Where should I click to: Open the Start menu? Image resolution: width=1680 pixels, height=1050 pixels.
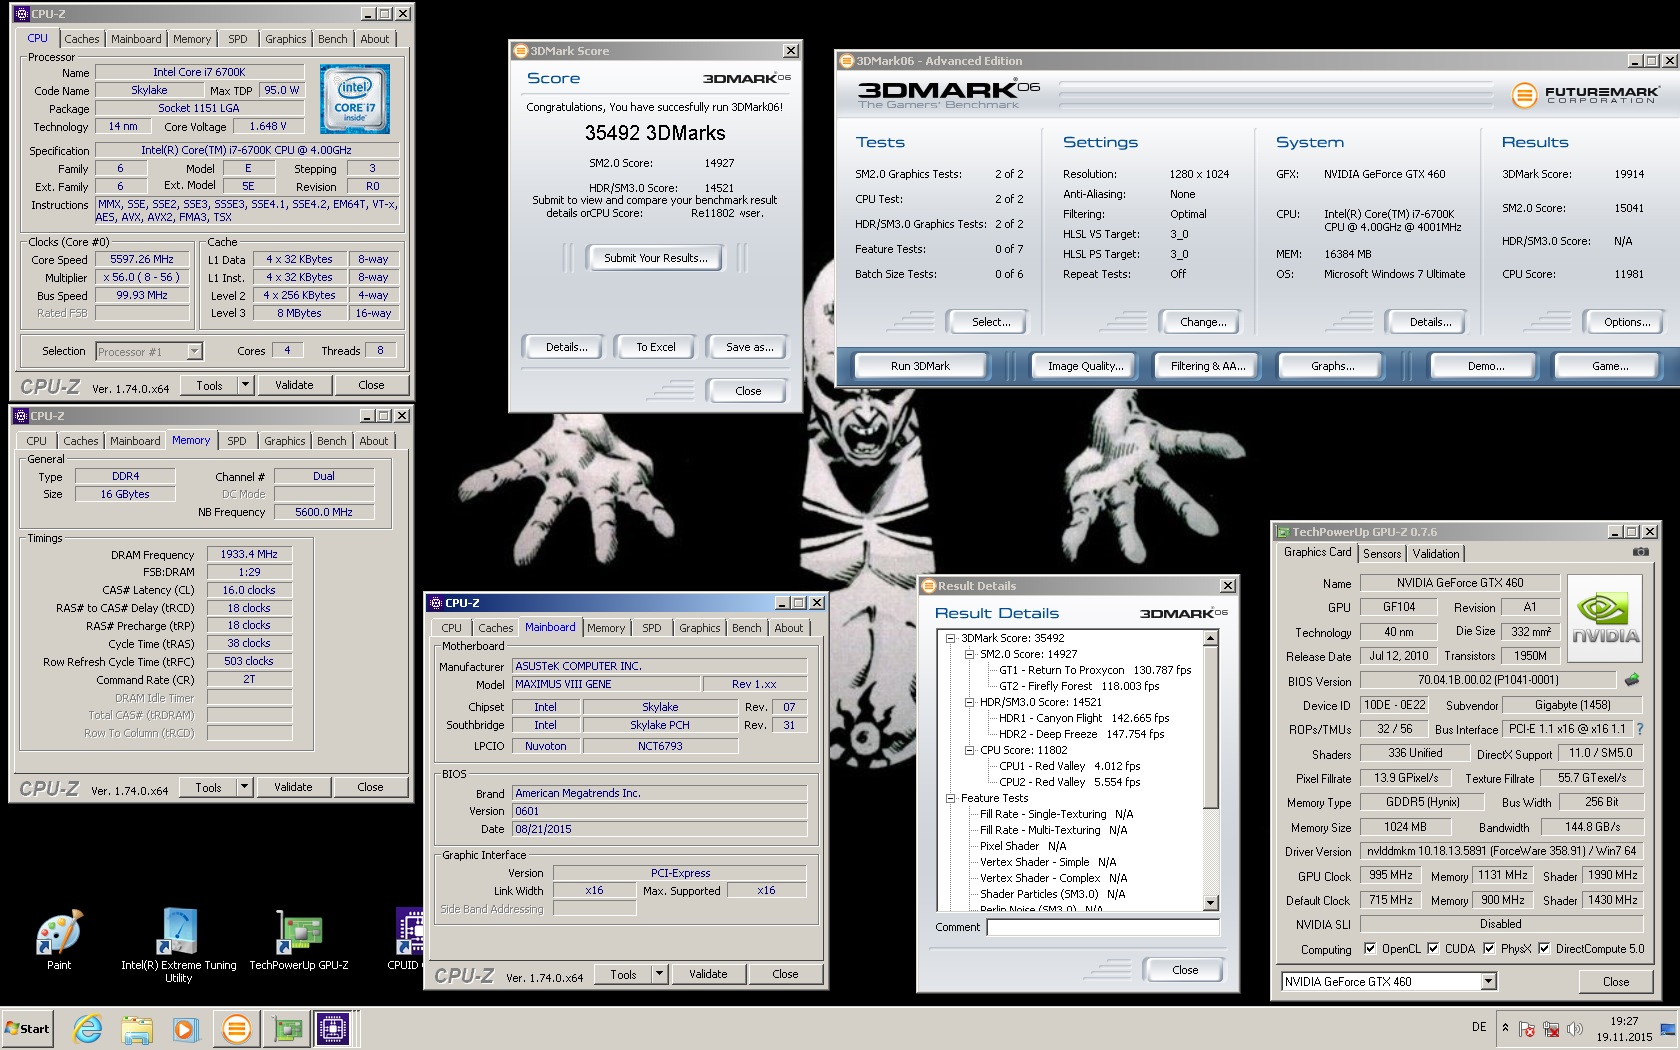(28, 1028)
